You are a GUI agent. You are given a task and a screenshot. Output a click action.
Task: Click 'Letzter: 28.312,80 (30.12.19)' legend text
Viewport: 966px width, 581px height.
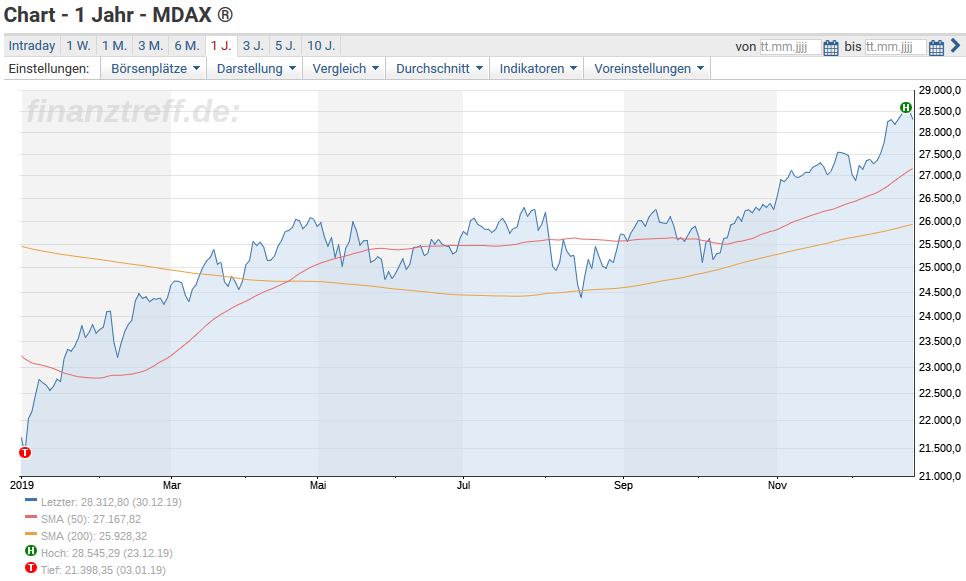click(112, 502)
